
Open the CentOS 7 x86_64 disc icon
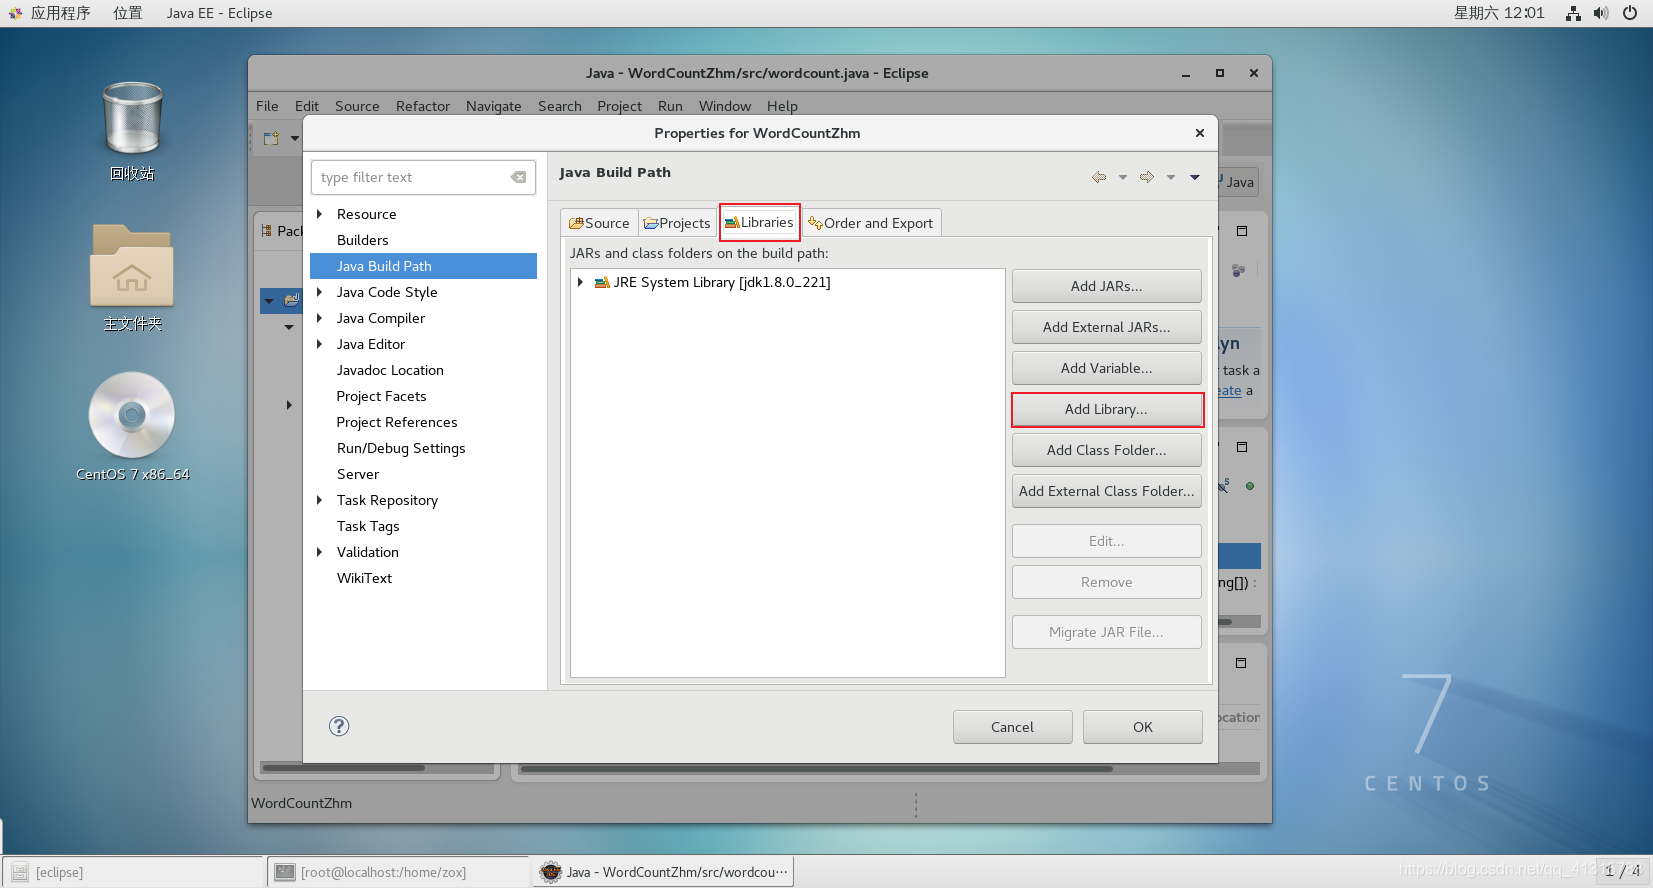[132, 415]
